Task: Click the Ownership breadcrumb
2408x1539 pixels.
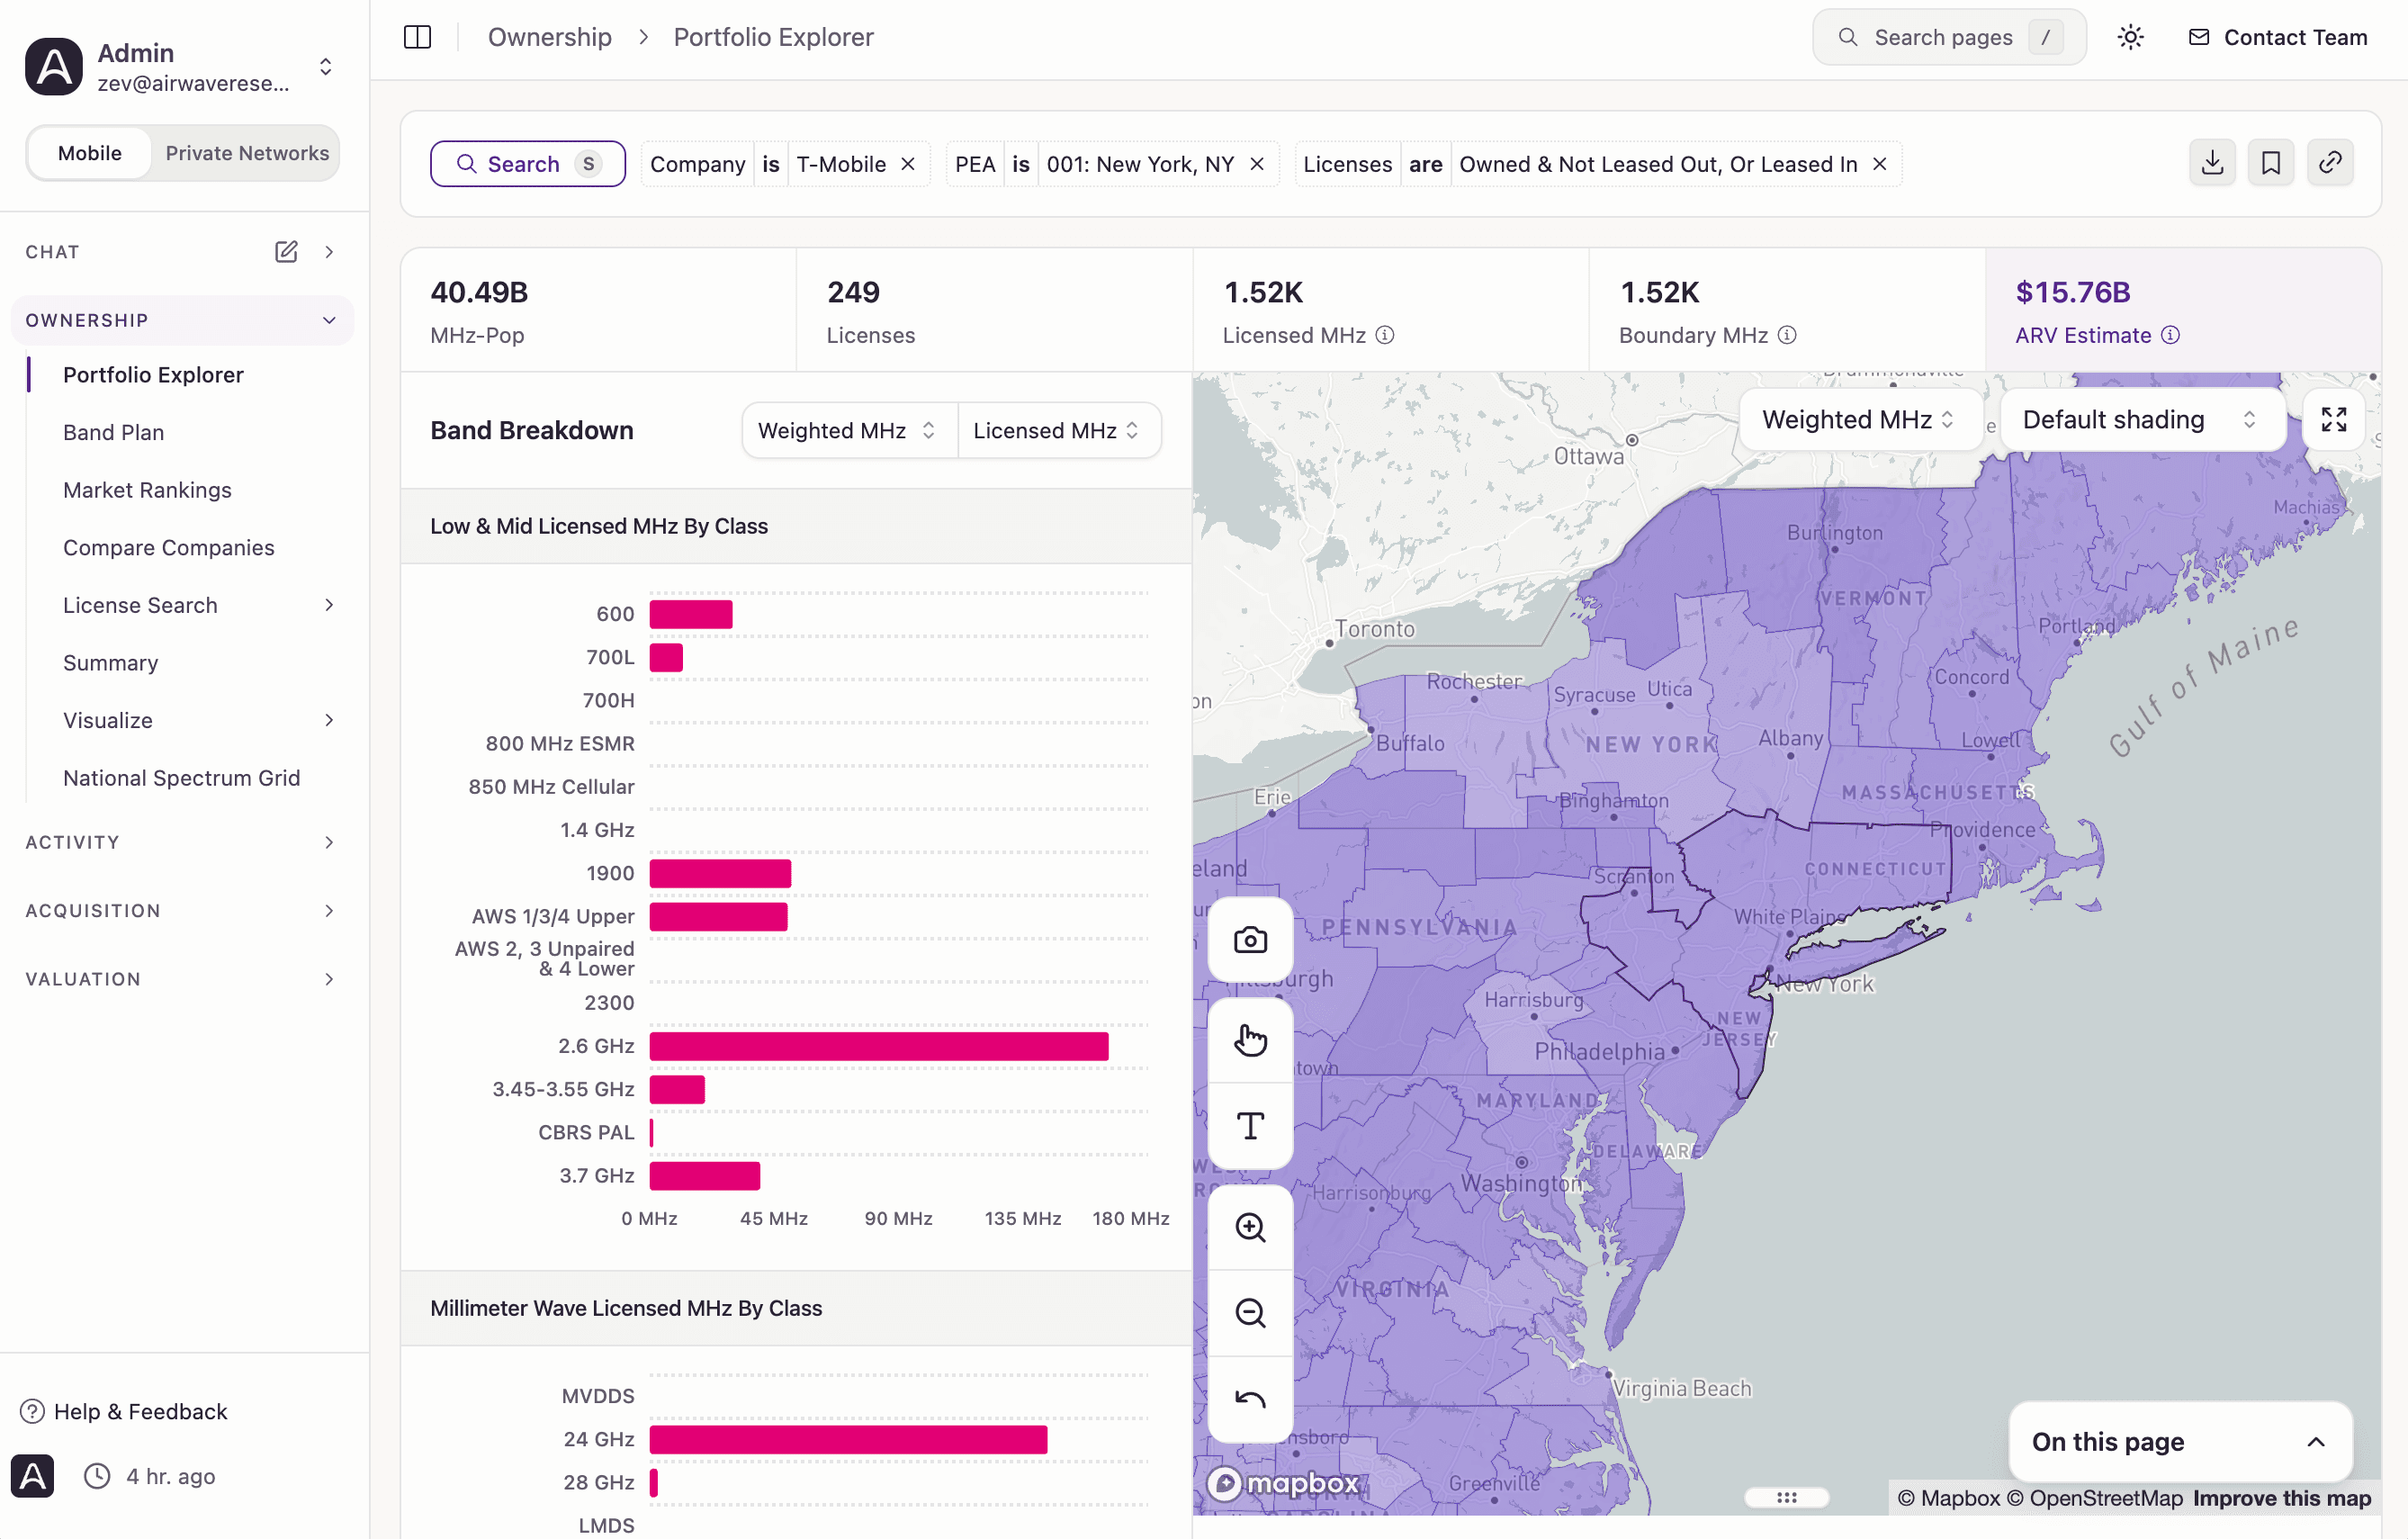Action: point(549,37)
